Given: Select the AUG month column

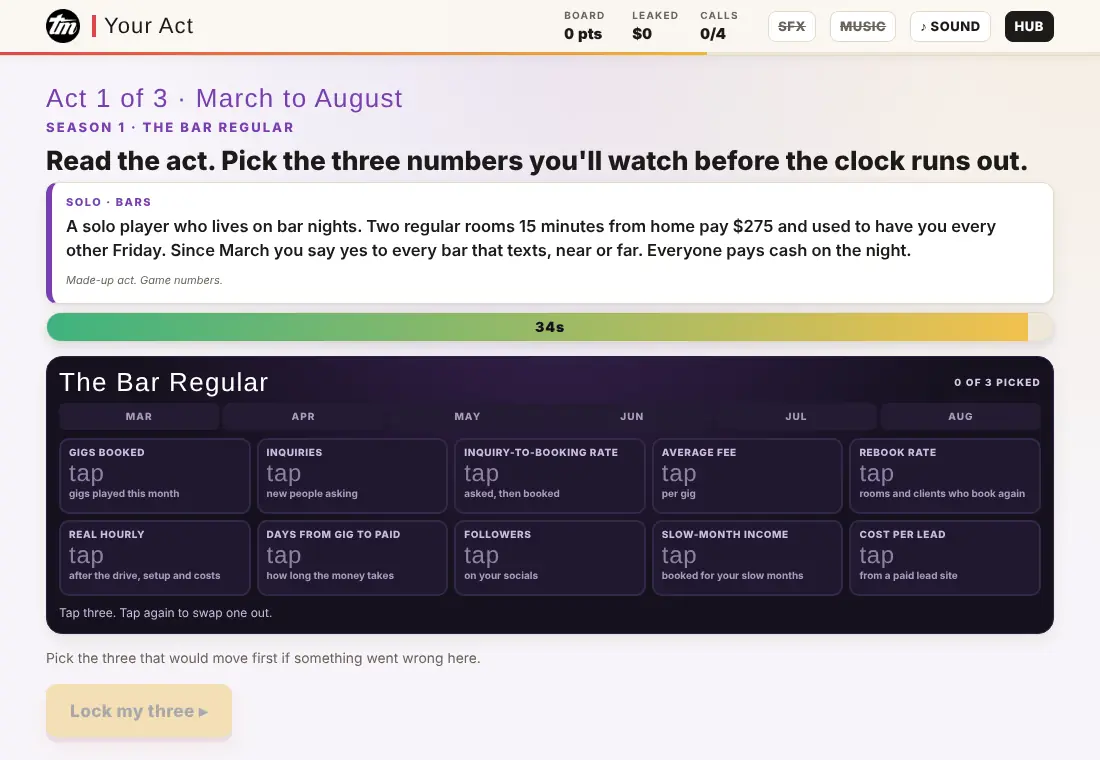Looking at the screenshot, I should pyautogui.click(x=960, y=416).
